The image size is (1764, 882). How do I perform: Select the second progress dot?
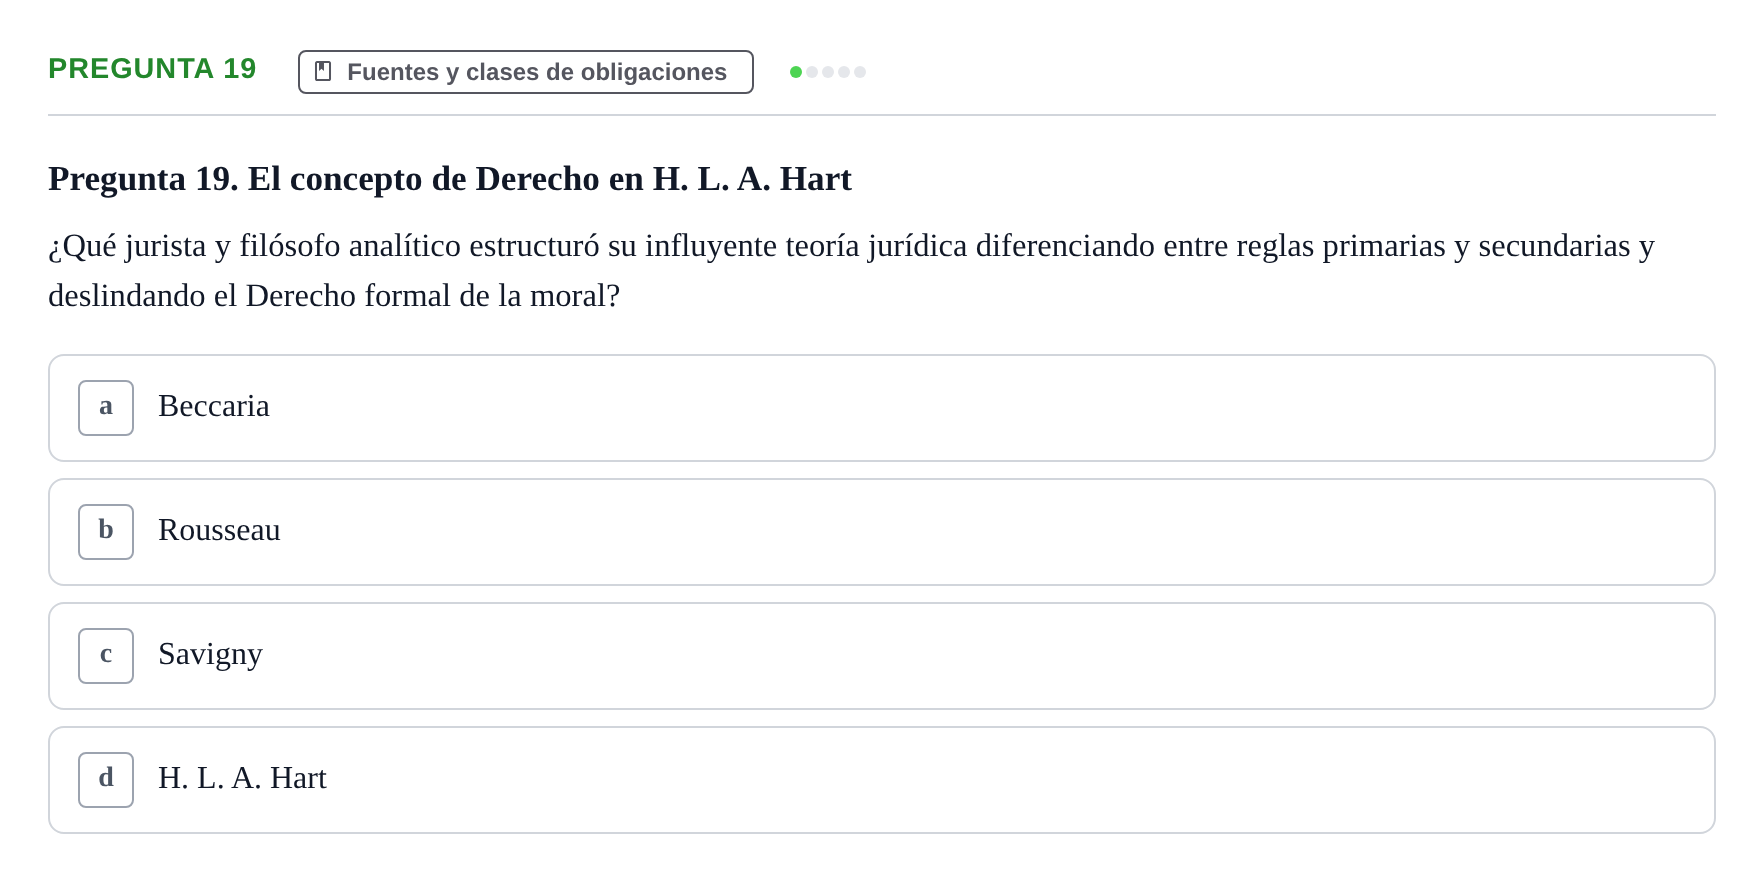812,72
